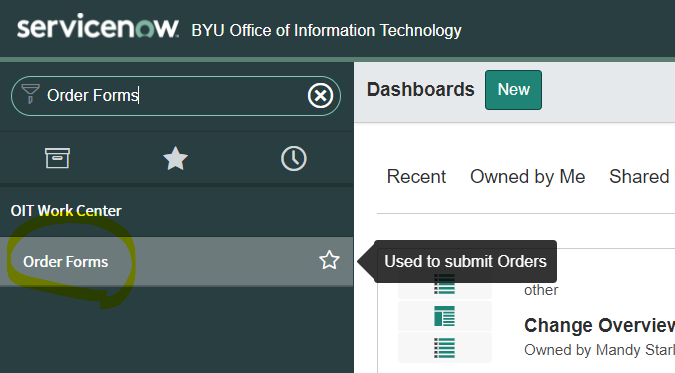Show Favorites with the star tab
This screenshot has height=373, width=675.
coord(176,159)
